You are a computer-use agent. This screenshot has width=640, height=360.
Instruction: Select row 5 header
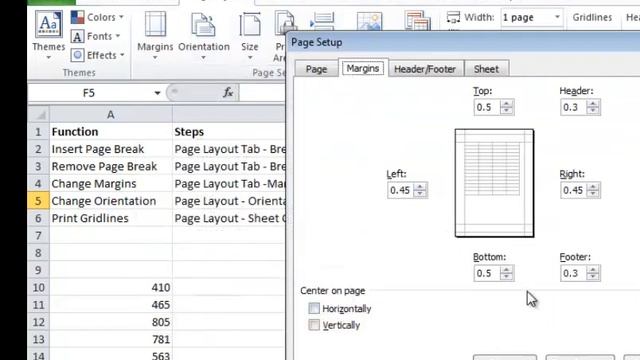point(38,201)
